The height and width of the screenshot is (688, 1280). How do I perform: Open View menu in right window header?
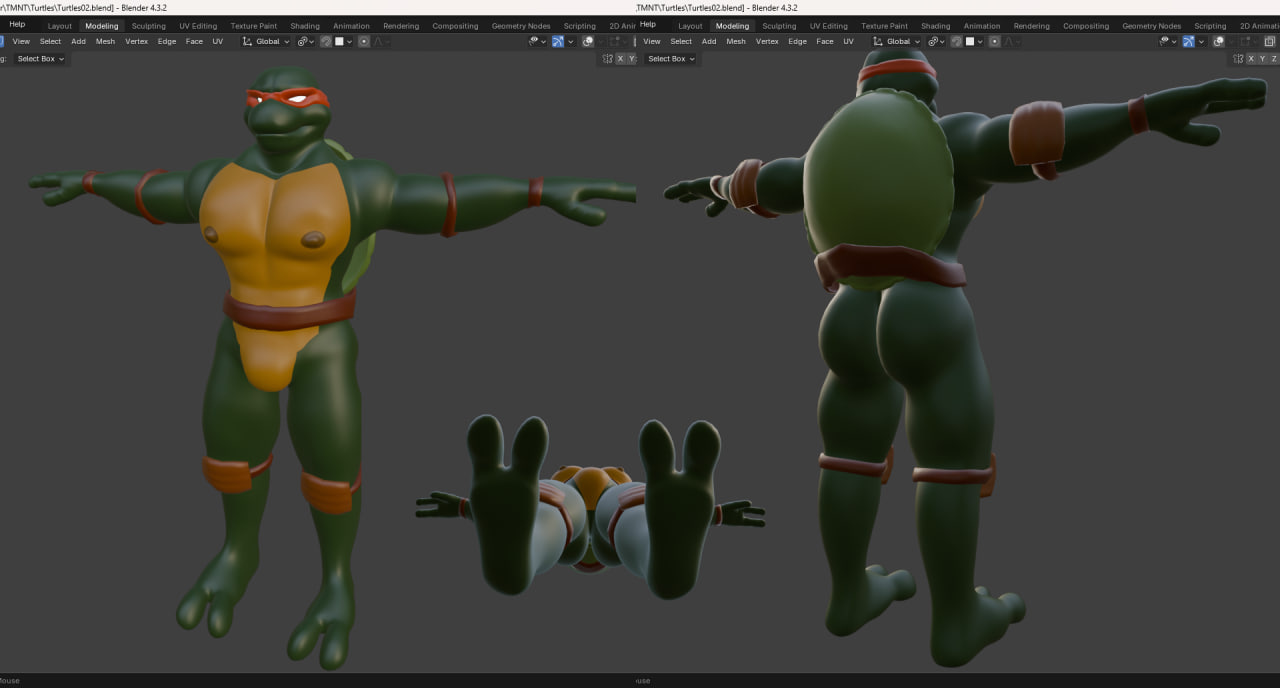[652, 41]
